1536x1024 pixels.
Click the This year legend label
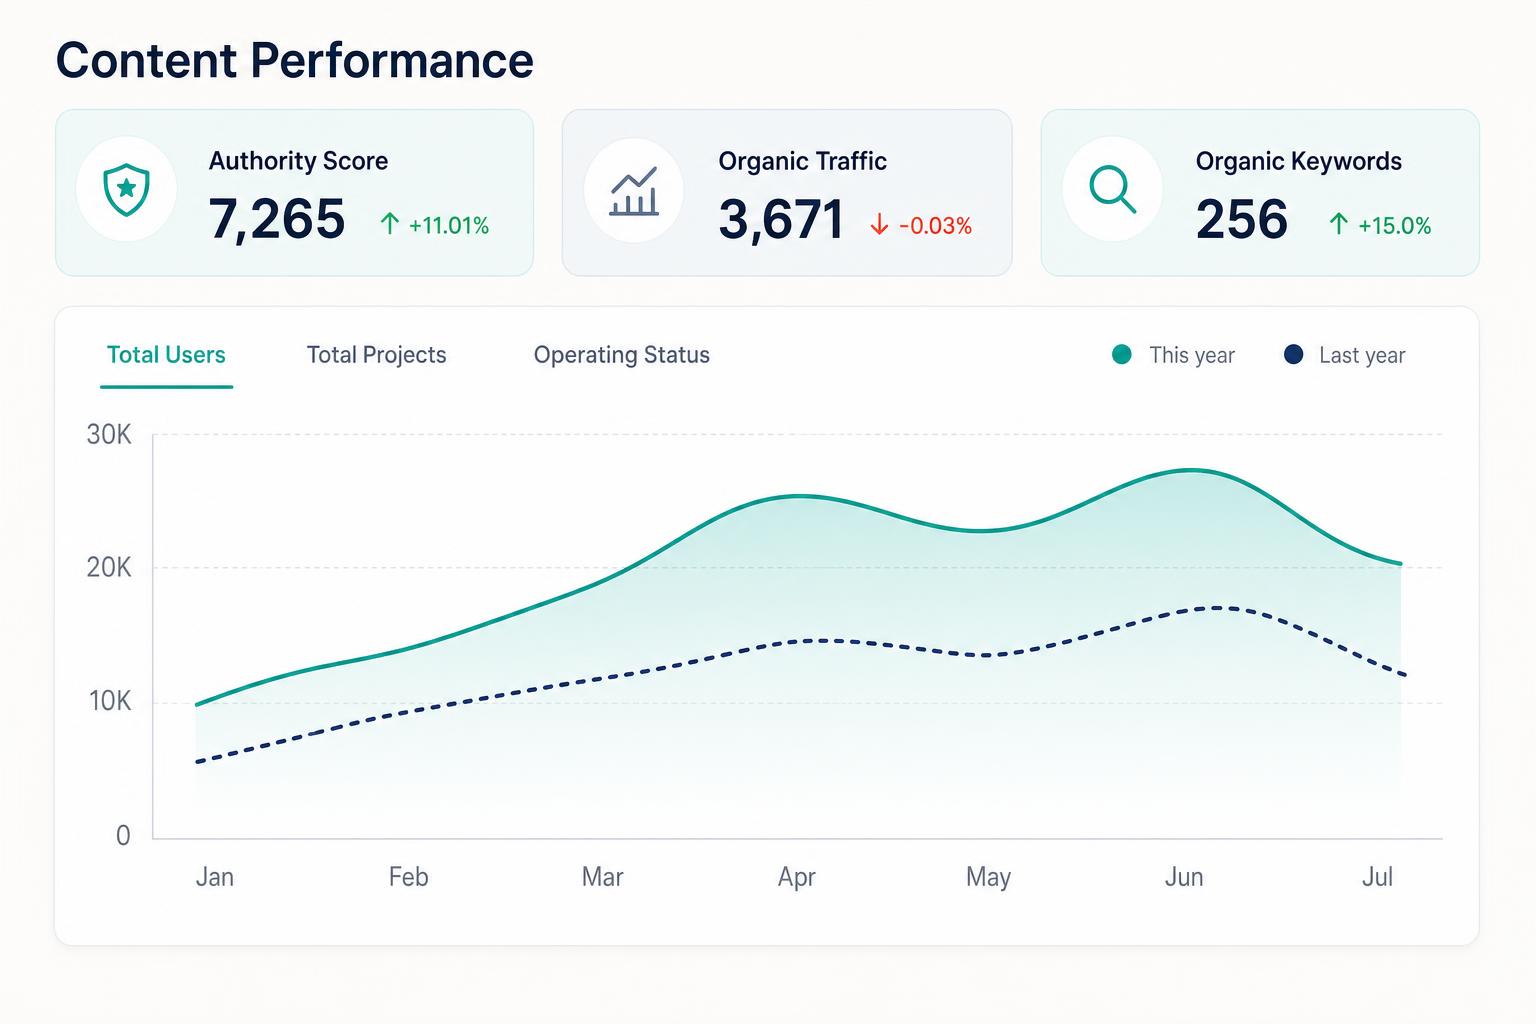pyautogui.click(x=1192, y=355)
